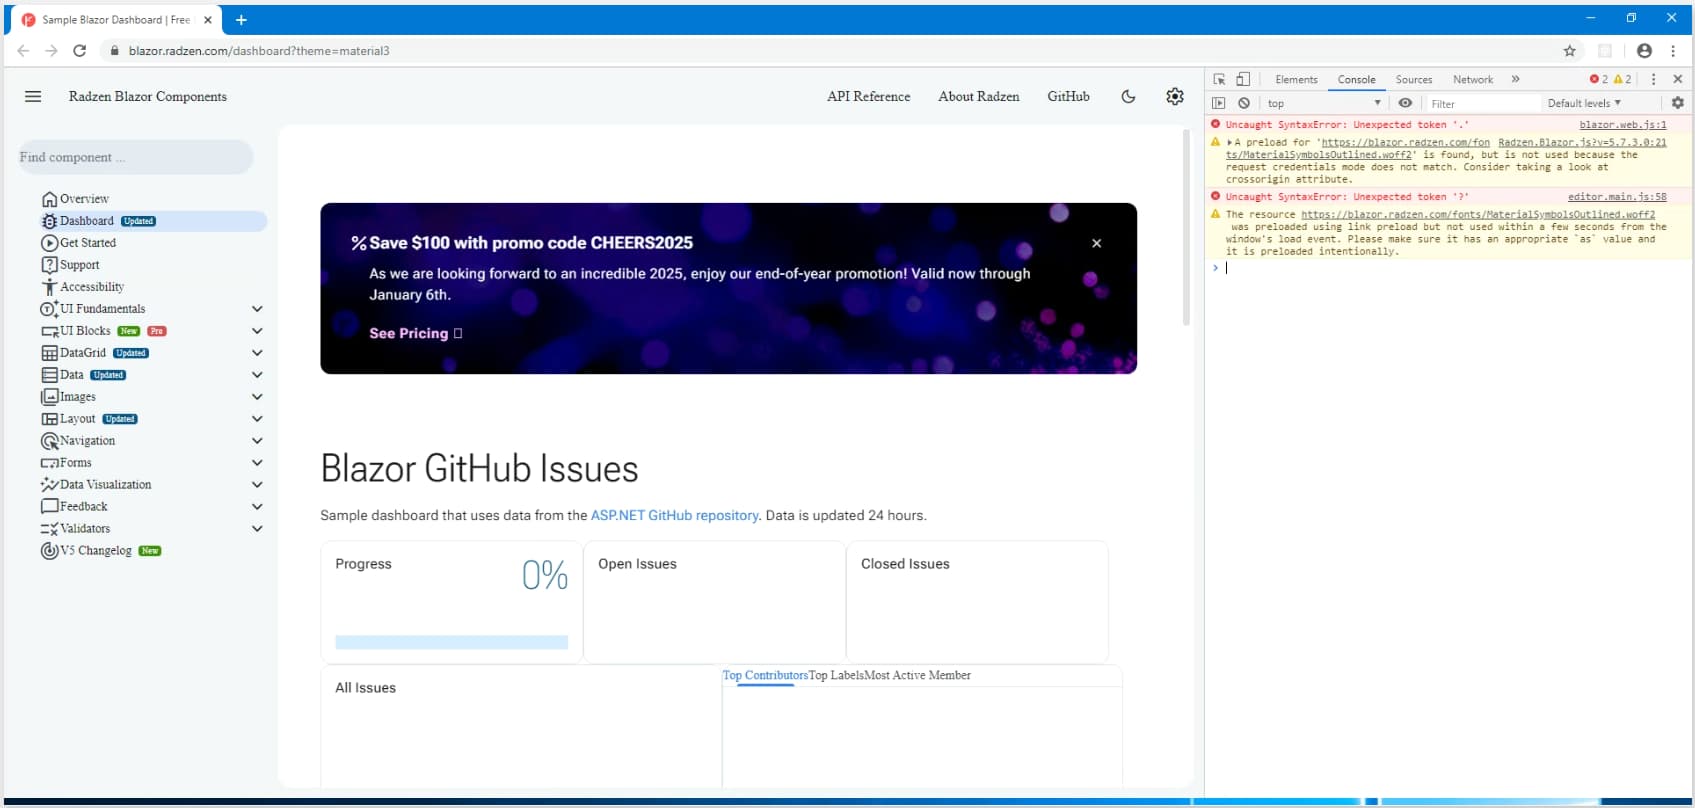Viewport: 1695px width, 808px height.
Task: Expand the UI Fundamentals section
Action: coord(257,309)
